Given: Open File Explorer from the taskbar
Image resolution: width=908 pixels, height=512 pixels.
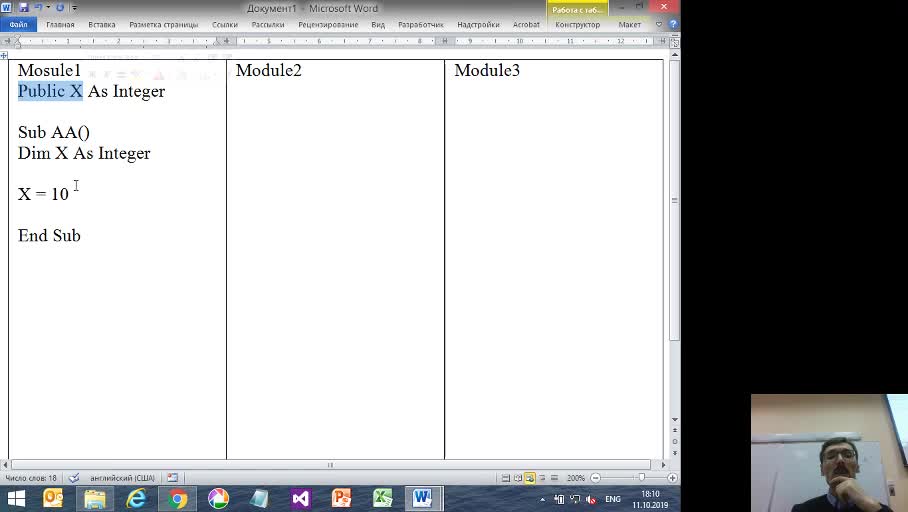Looking at the screenshot, I should click(94, 499).
